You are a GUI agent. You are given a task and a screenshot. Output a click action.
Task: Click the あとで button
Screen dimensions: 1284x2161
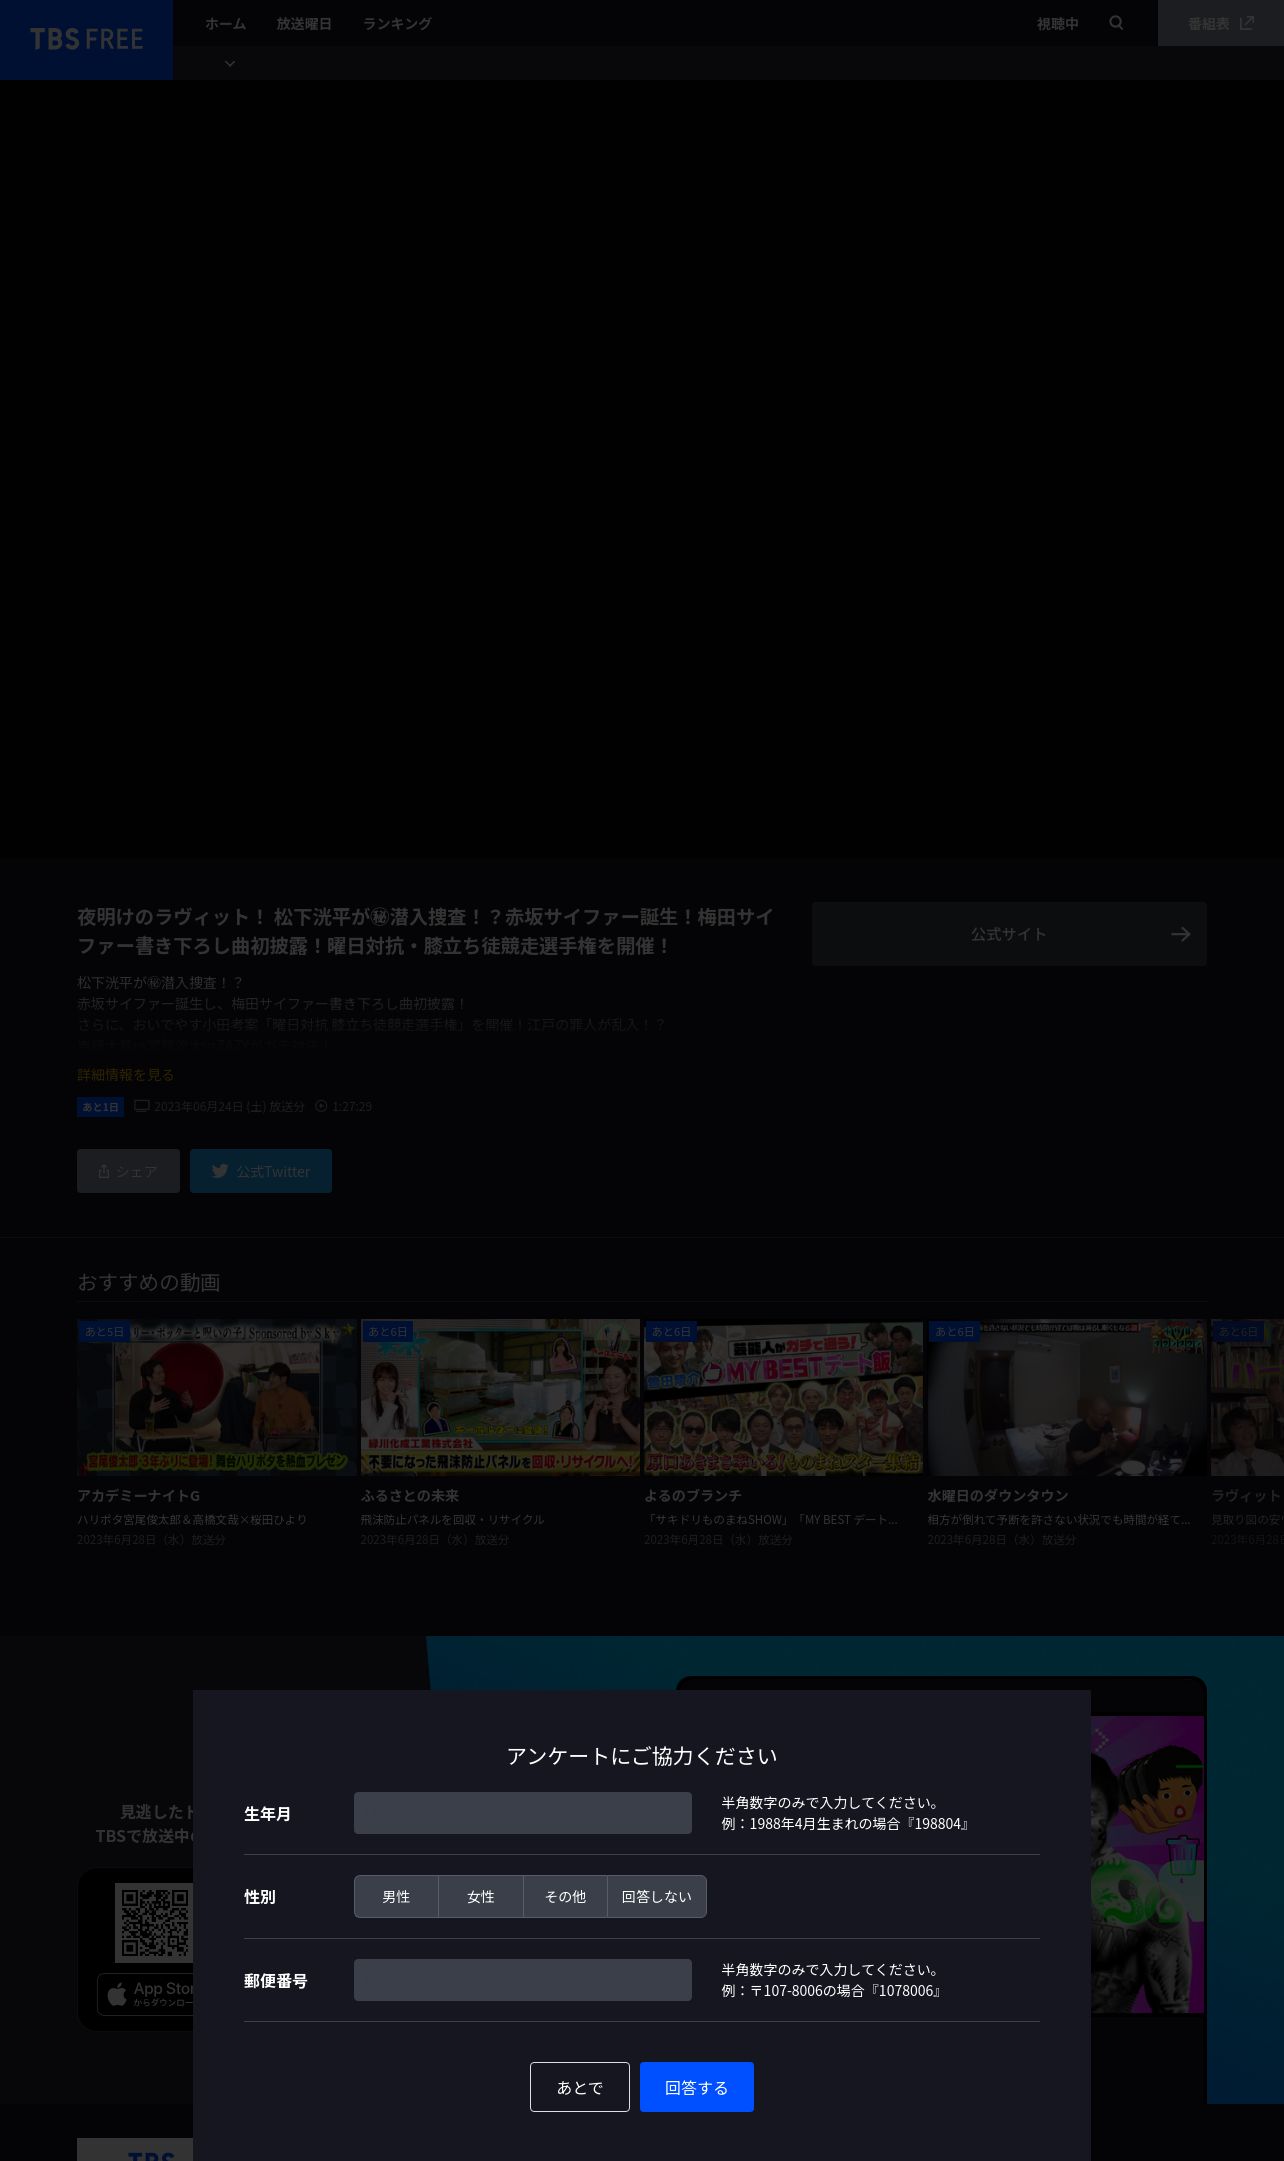(580, 2087)
